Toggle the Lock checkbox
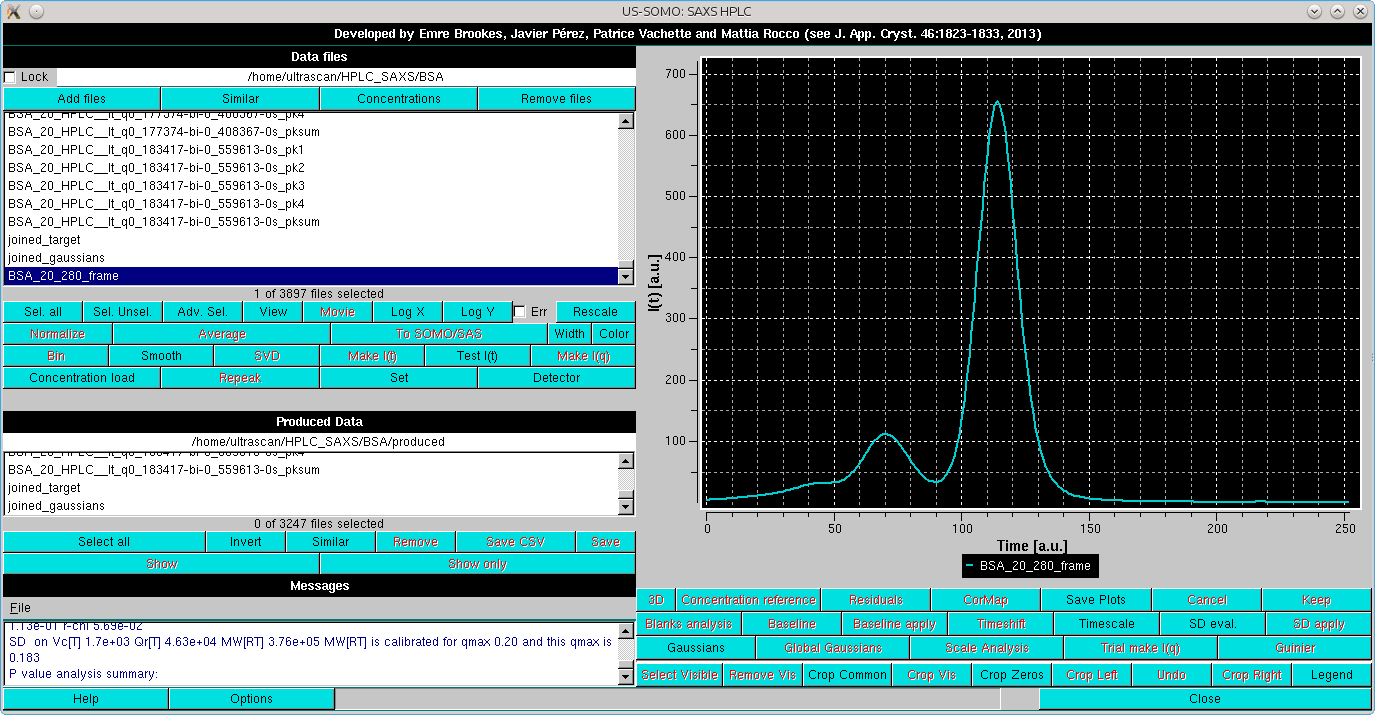1375x715 pixels. [10, 77]
